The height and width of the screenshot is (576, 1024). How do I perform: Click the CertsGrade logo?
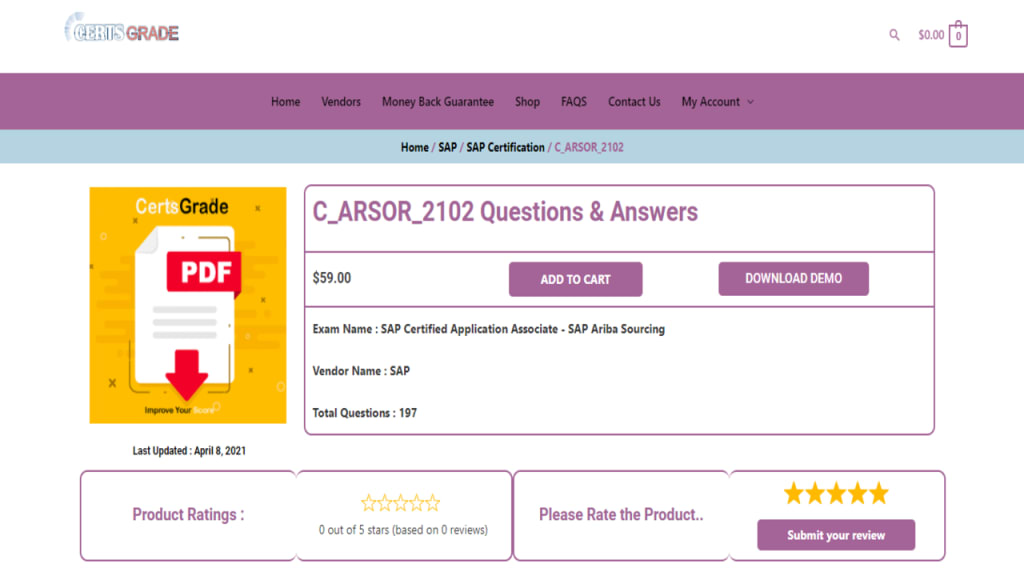121,28
